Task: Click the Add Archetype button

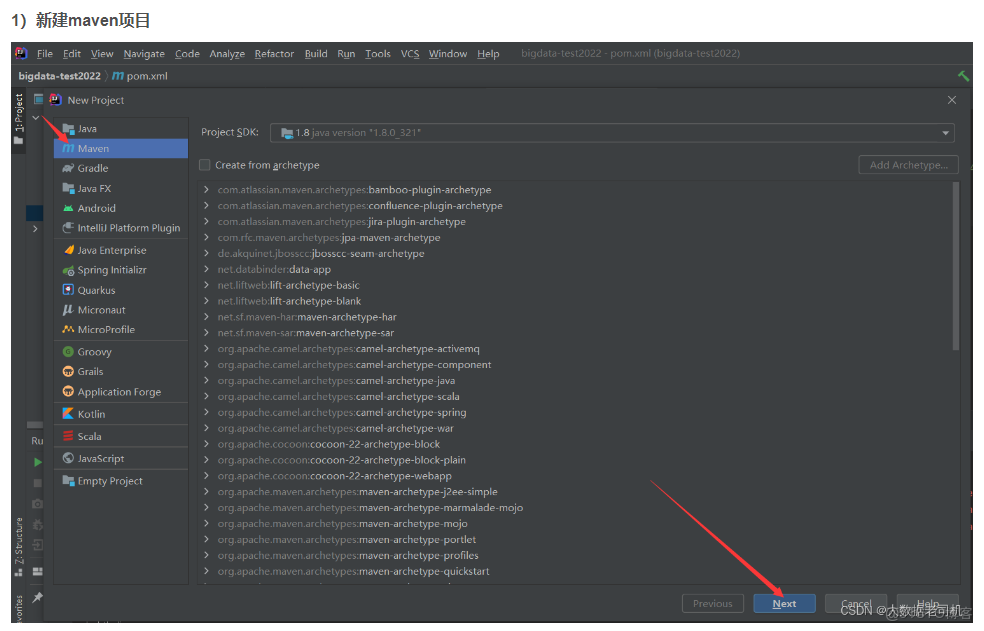Action: pos(908,164)
